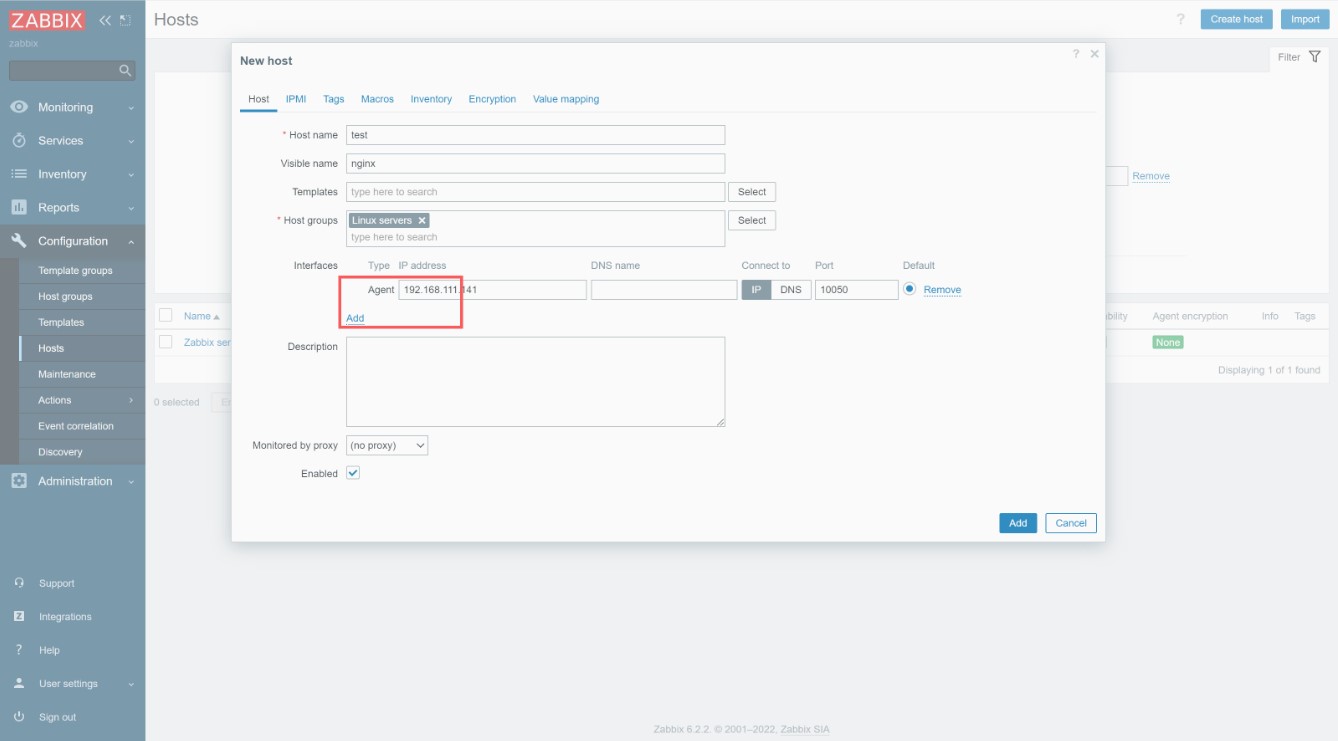The image size is (1338, 741).
Task: Click Select next to Host groups
Action: click(x=752, y=220)
